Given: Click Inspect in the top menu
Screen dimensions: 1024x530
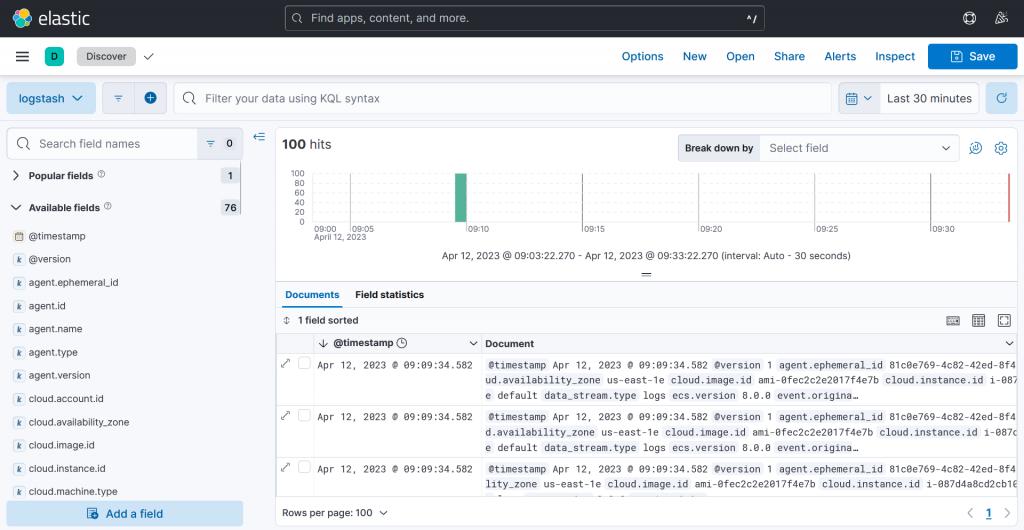Looking at the screenshot, I should coord(895,57).
